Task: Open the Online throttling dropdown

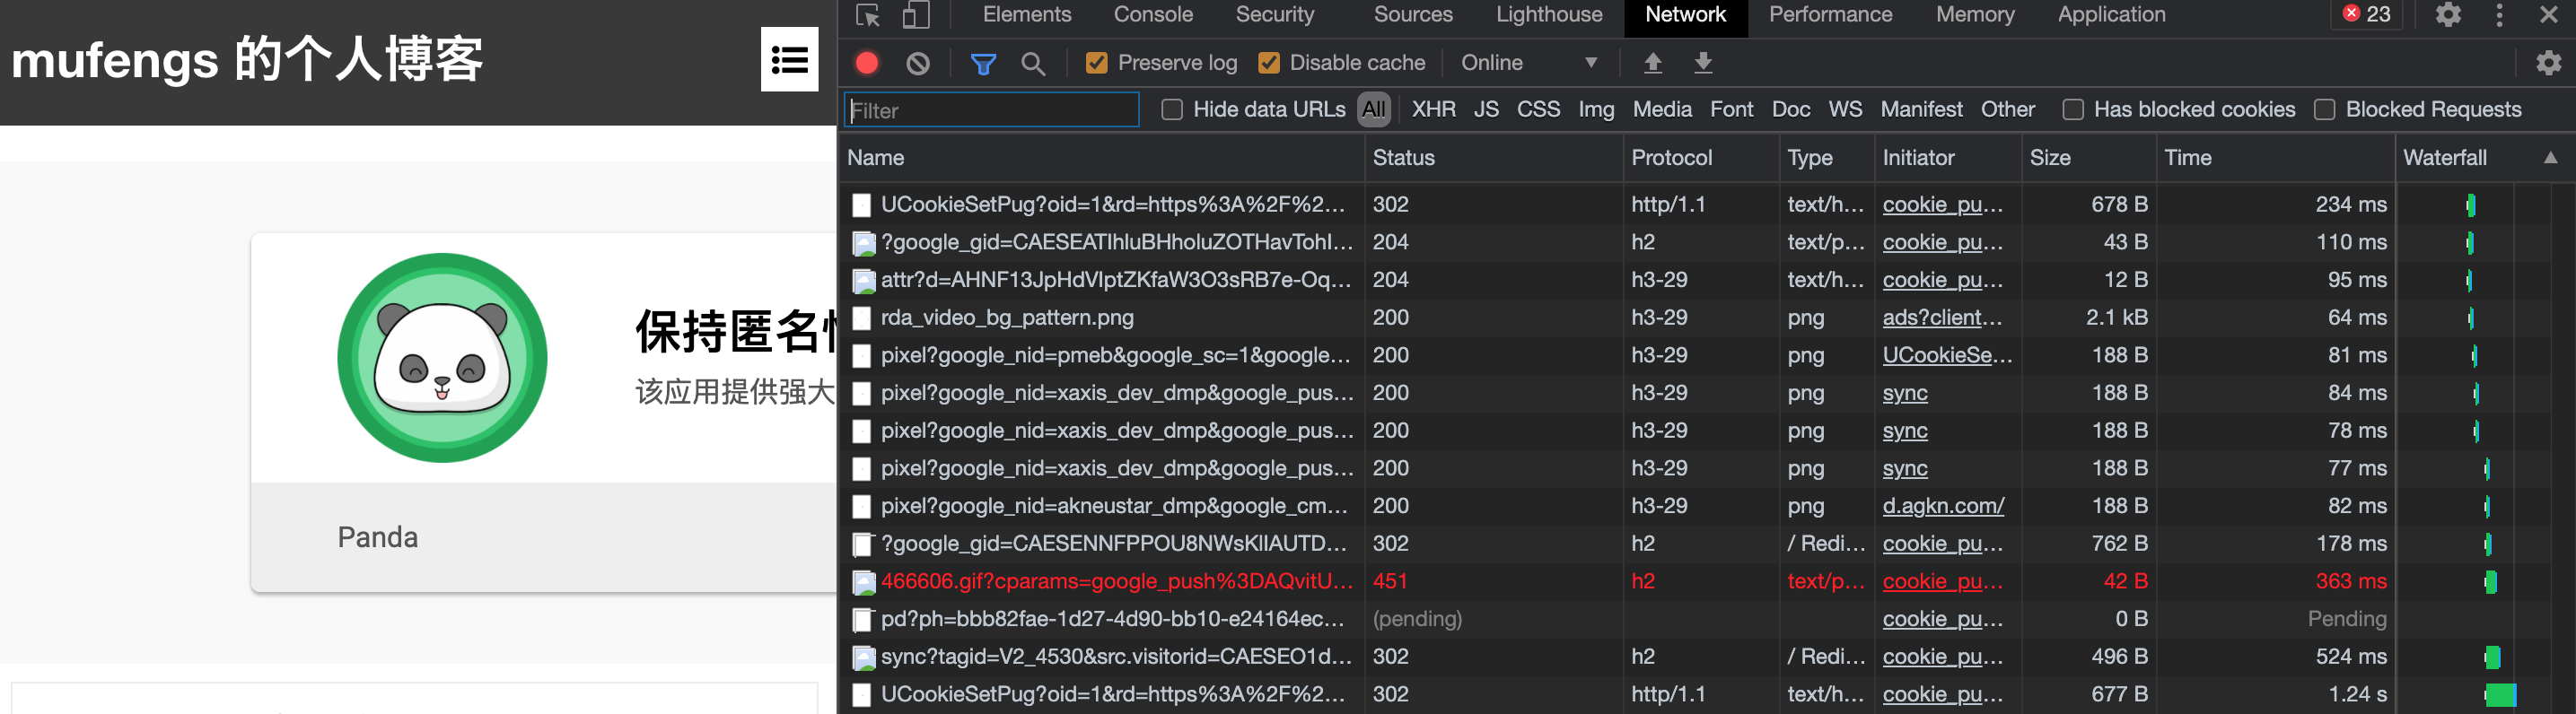Action: [1528, 63]
